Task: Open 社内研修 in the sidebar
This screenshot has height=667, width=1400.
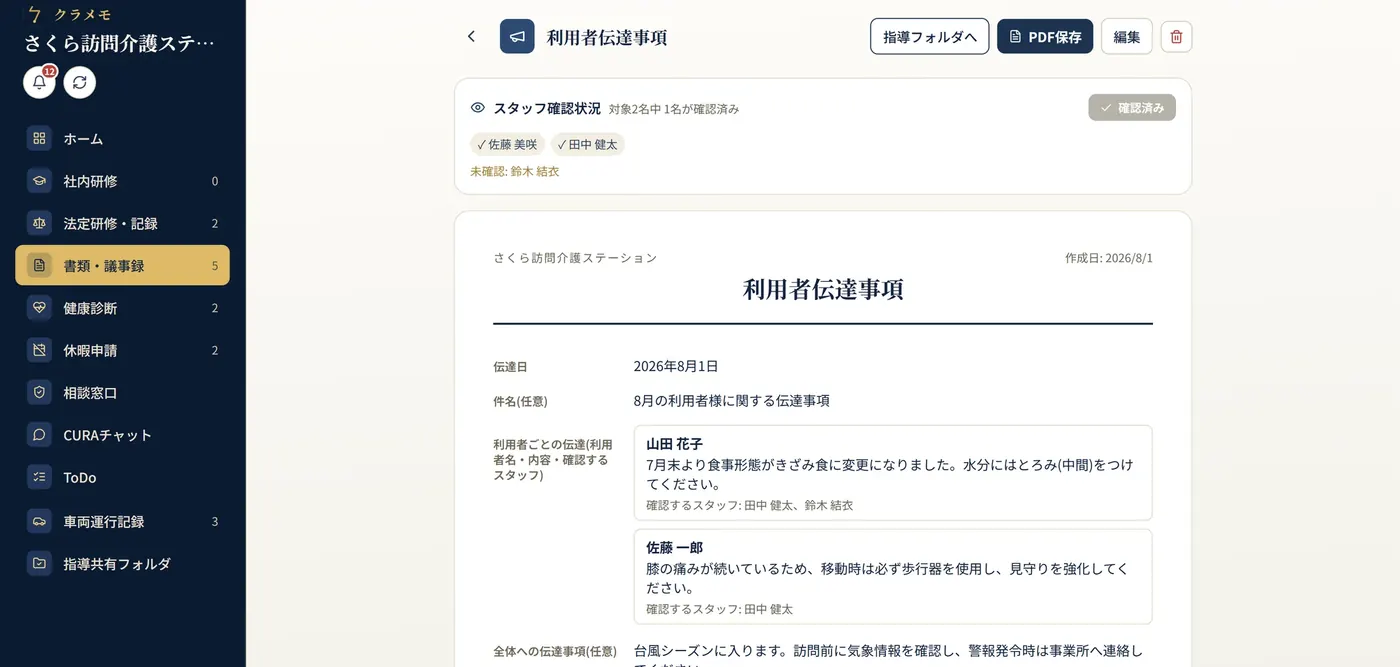Action: click(x=122, y=181)
